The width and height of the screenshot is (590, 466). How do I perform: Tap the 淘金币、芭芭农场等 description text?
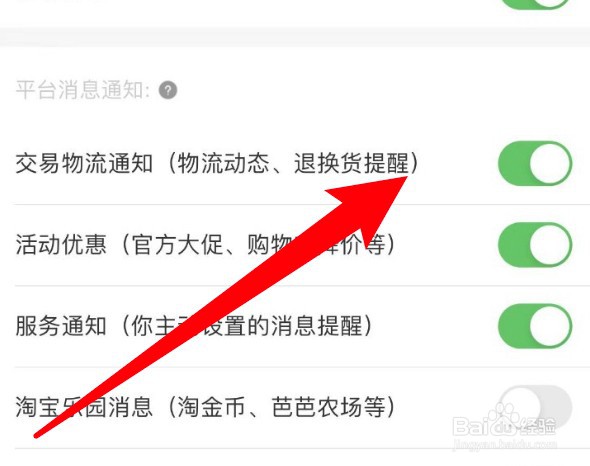281,407
